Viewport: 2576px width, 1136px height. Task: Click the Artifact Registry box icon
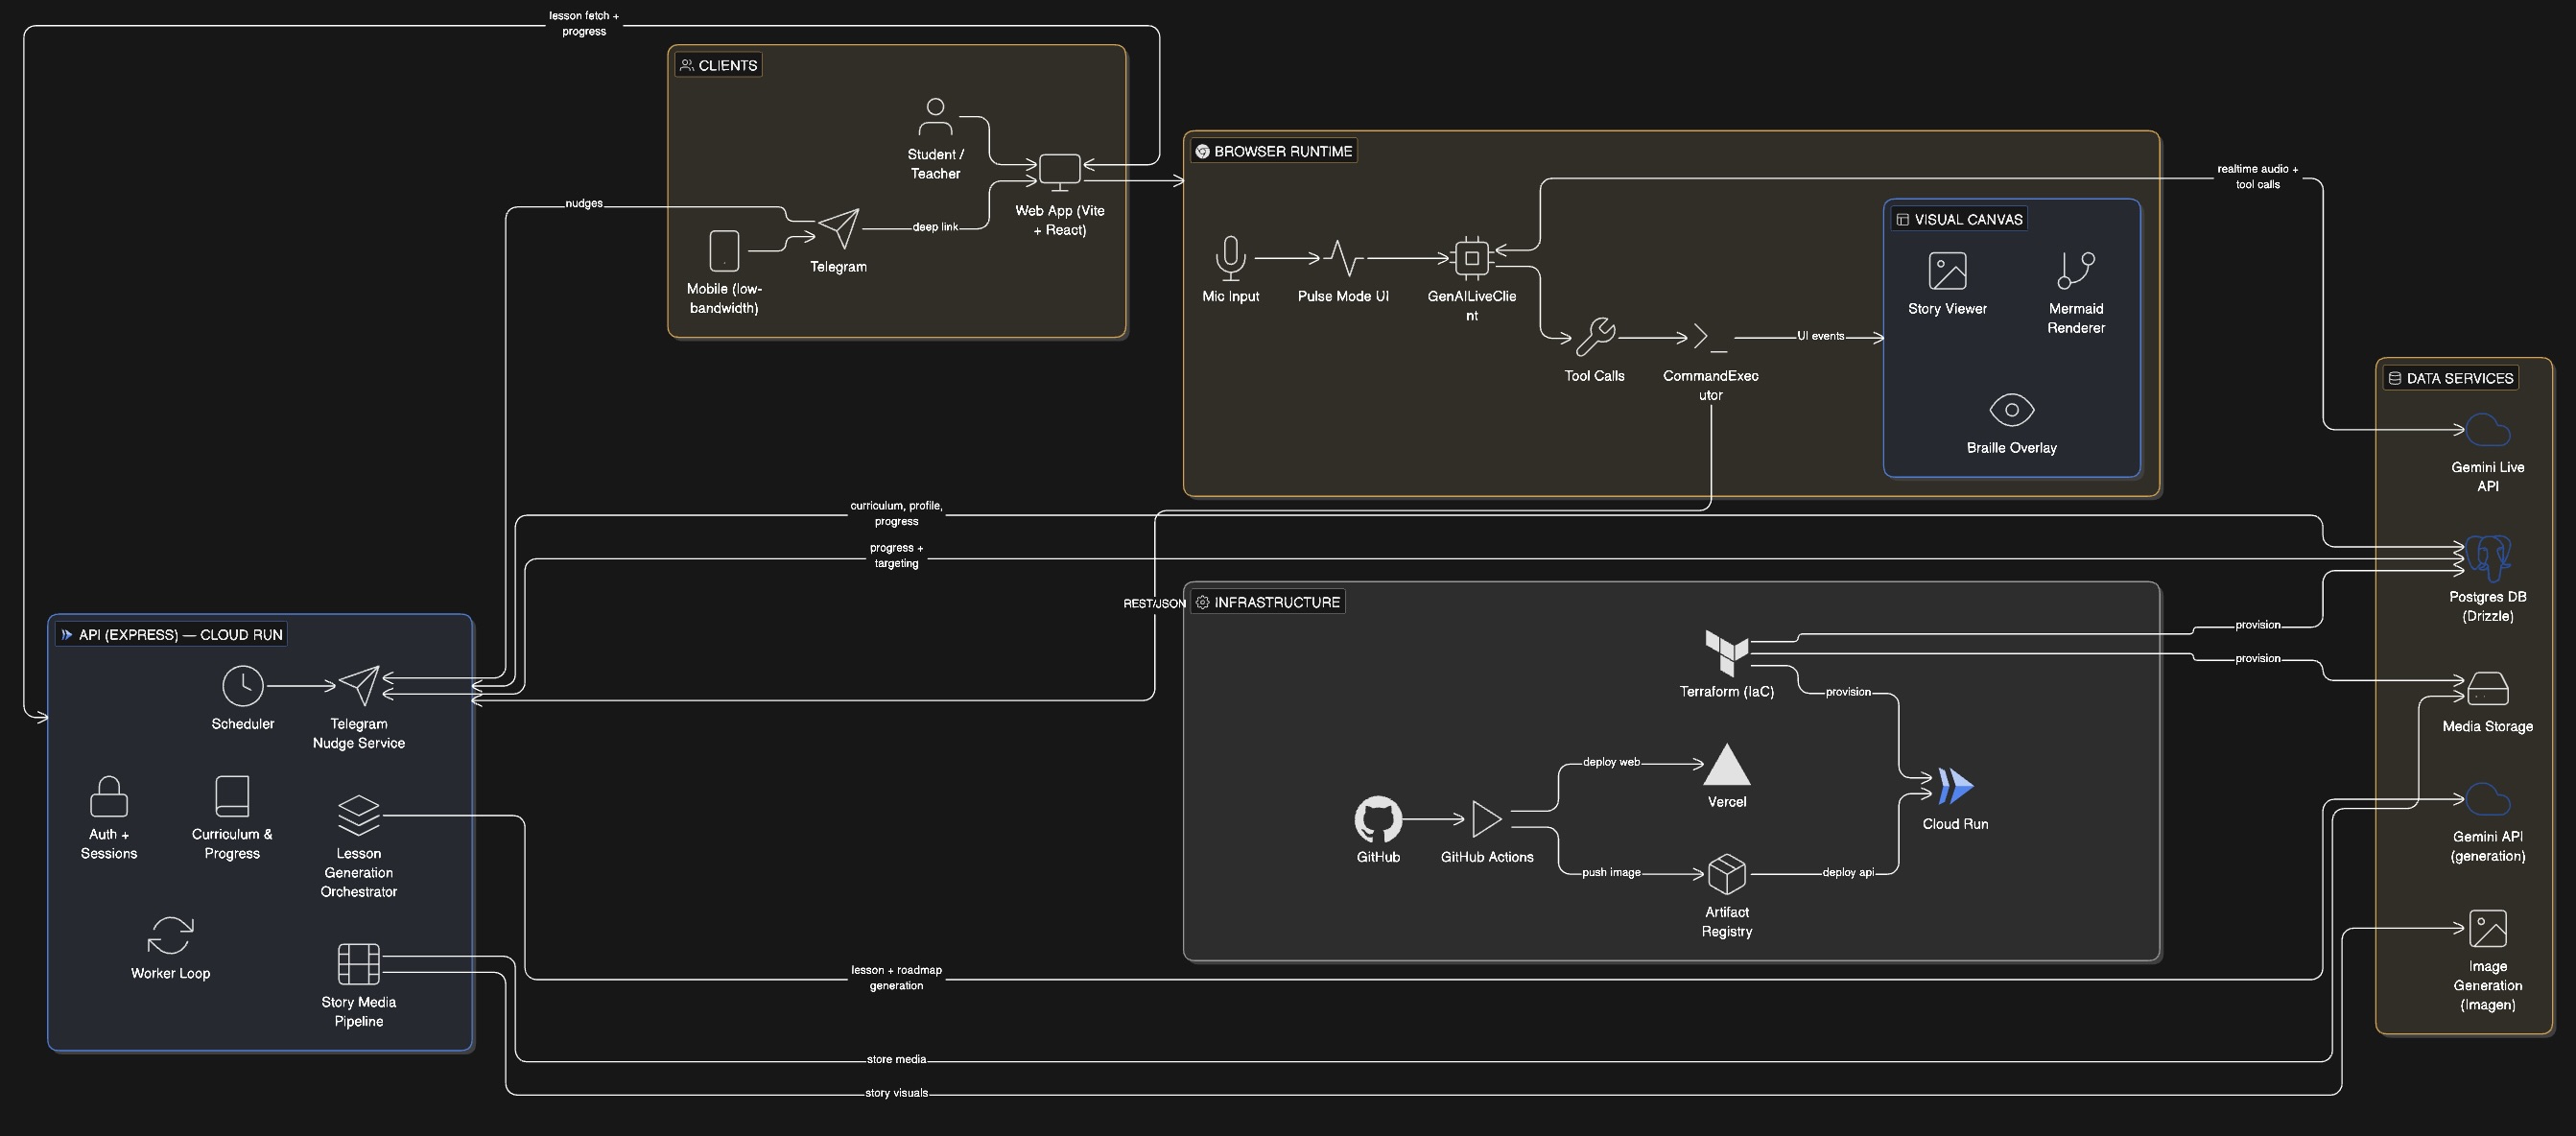[x=1726, y=874]
